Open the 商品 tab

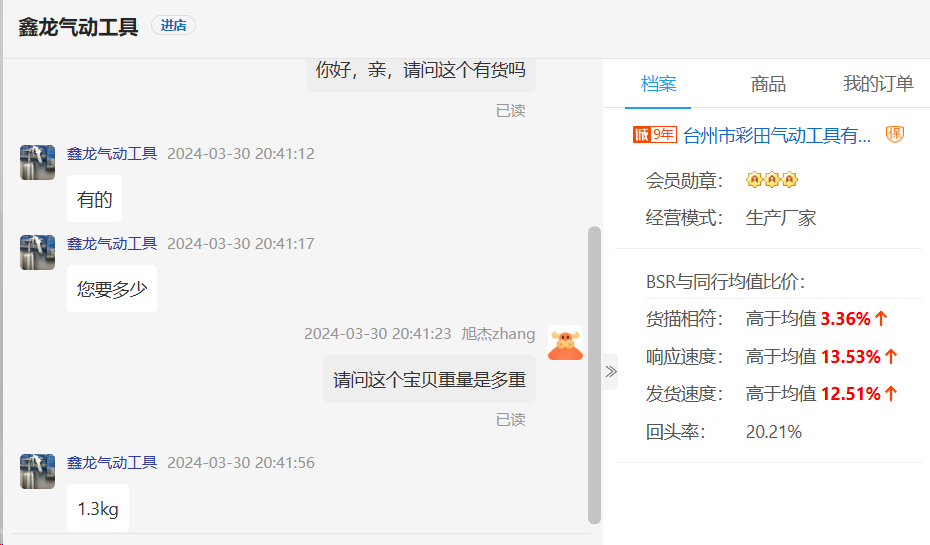coord(768,84)
